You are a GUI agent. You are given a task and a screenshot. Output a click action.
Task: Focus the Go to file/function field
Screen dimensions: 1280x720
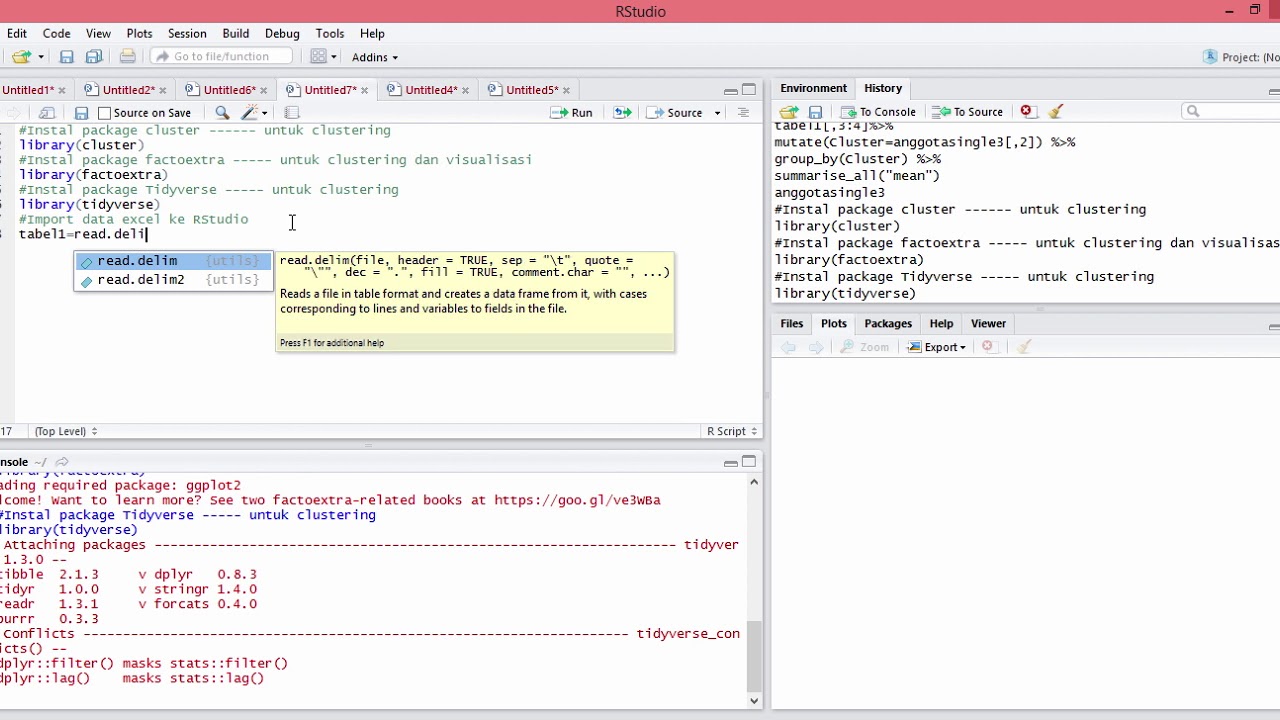(221, 57)
